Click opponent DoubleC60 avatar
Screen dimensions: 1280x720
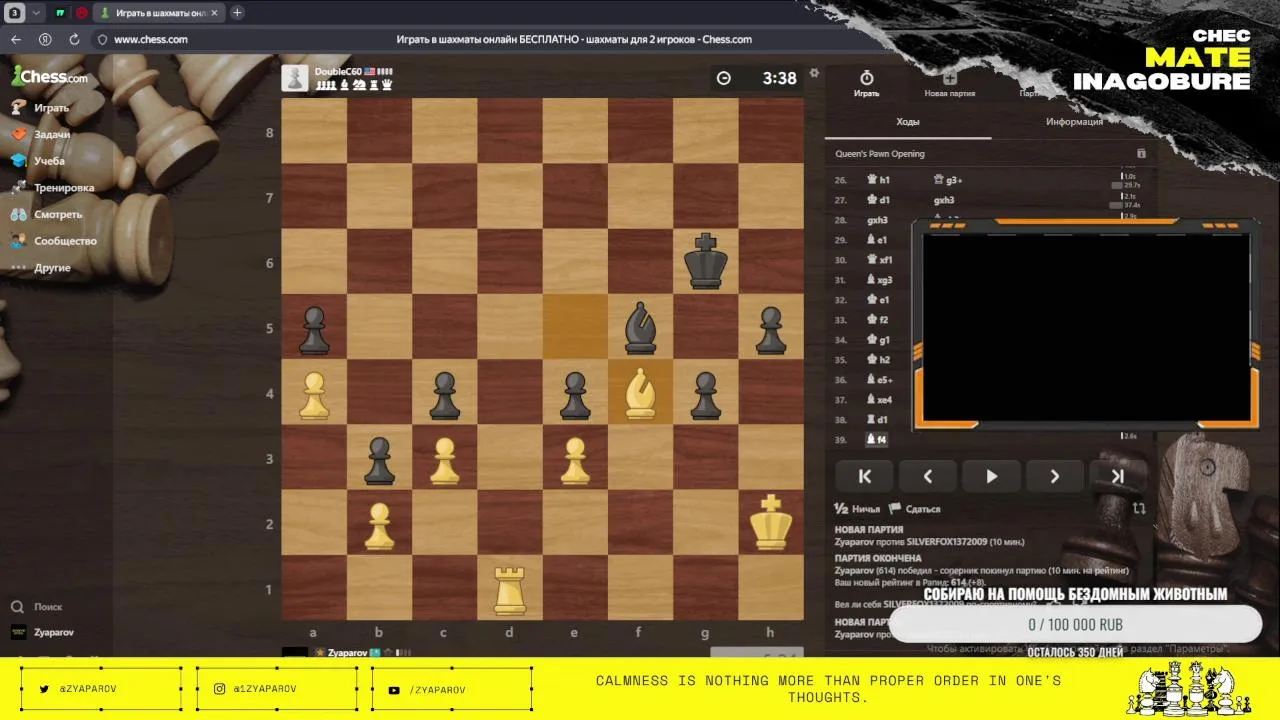(x=295, y=78)
